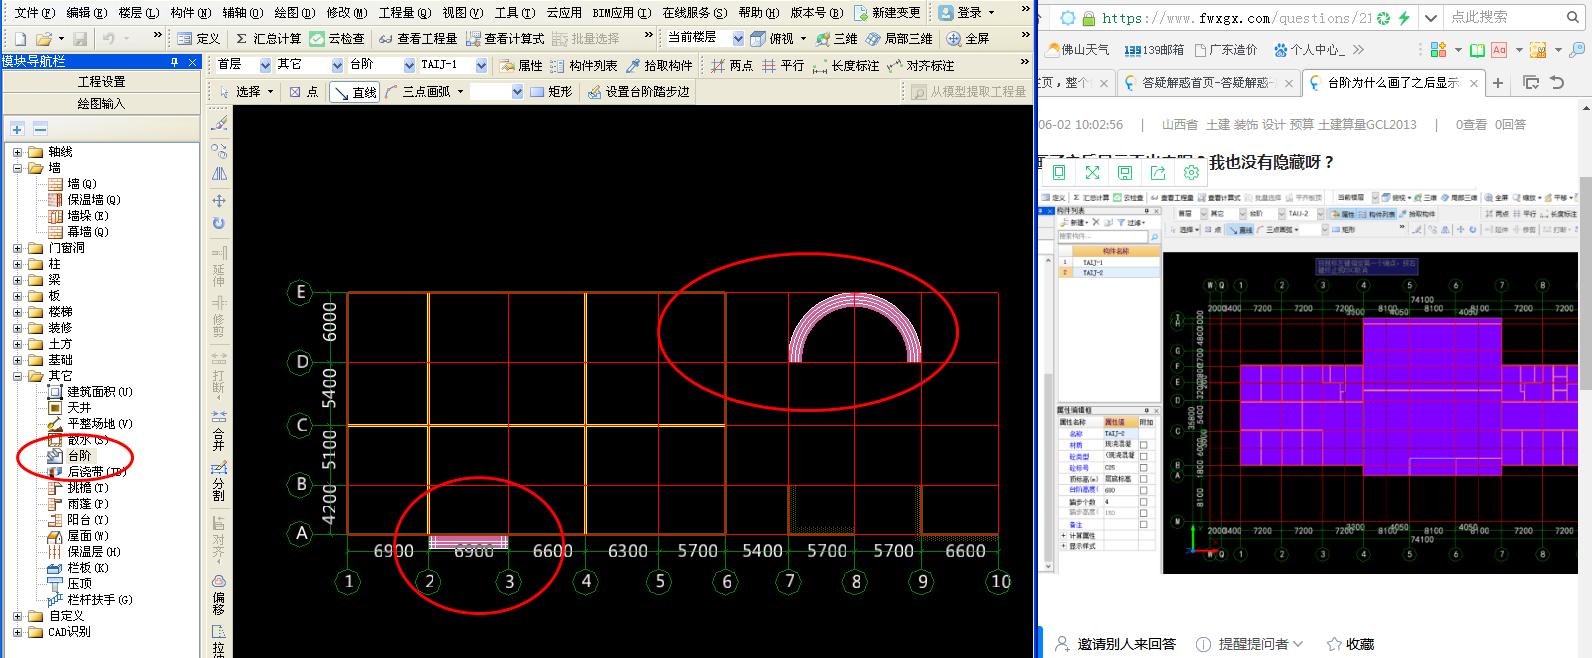Viewport: 1592px width, 658px height.
Task: Click 拾取构件 pick component tool
Action: click(x=659, y=65)
